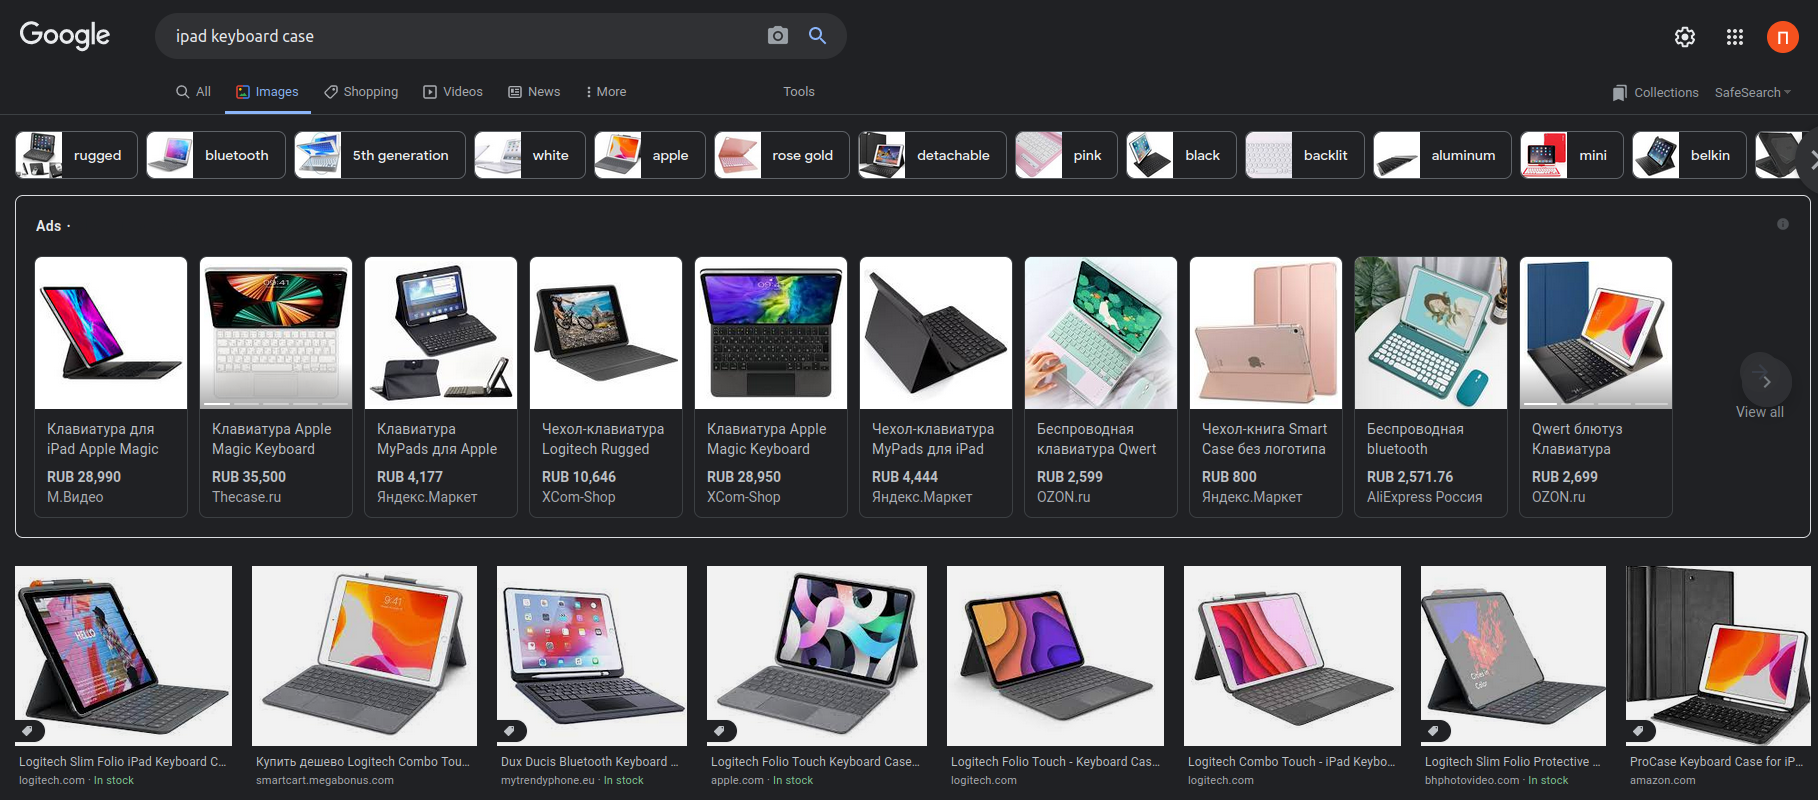Image resolution: width=1818 pixels, height=800 pixels.
Task: Select the 'bluetooth' filter chip
Action: (x=216, y=155)
